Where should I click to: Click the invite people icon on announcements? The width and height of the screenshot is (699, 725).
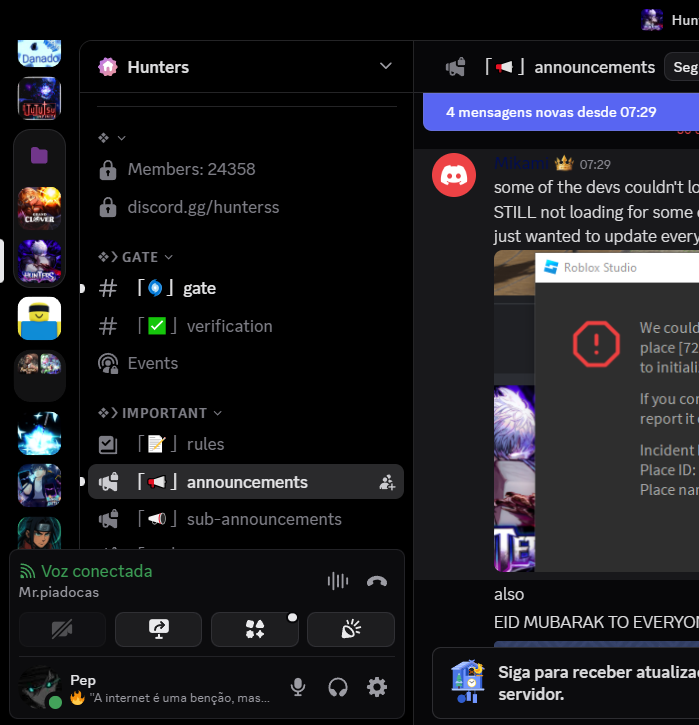pyautogui.click(x=387, y=482)
